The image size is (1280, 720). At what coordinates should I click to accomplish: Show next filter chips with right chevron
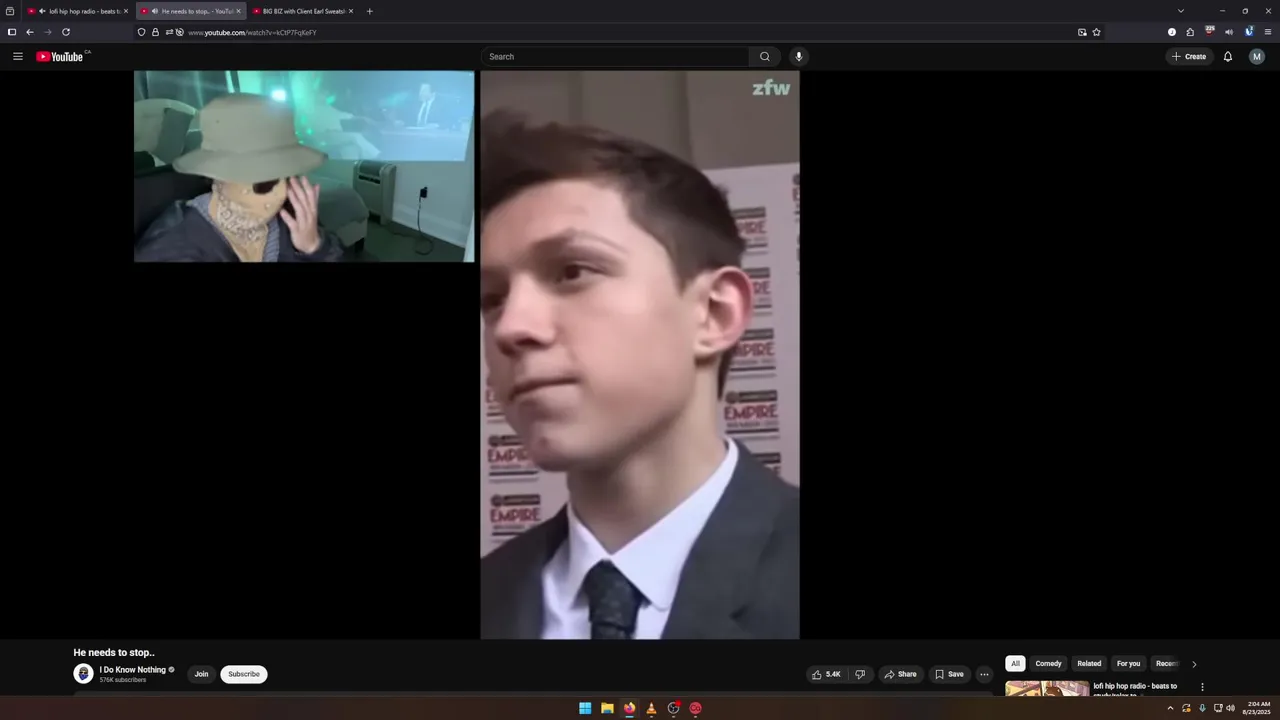tap(1193, 664)
